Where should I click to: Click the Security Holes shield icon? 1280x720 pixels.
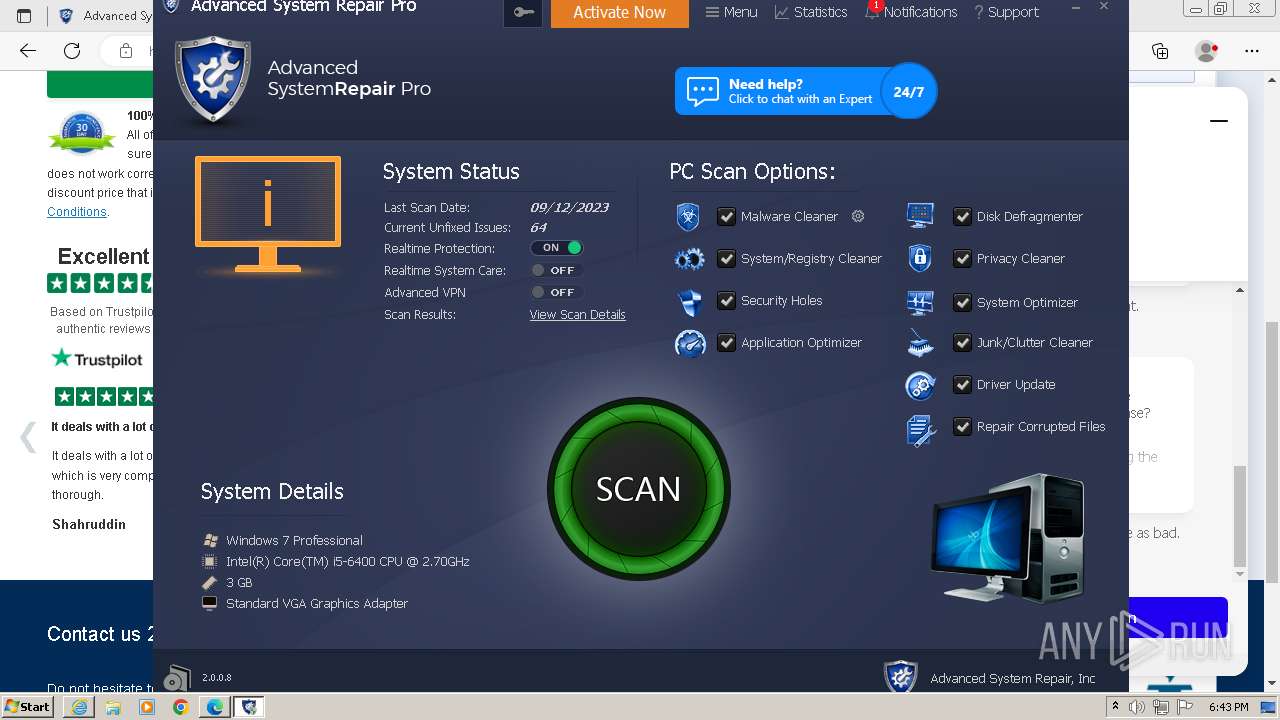tap(690, 301)
